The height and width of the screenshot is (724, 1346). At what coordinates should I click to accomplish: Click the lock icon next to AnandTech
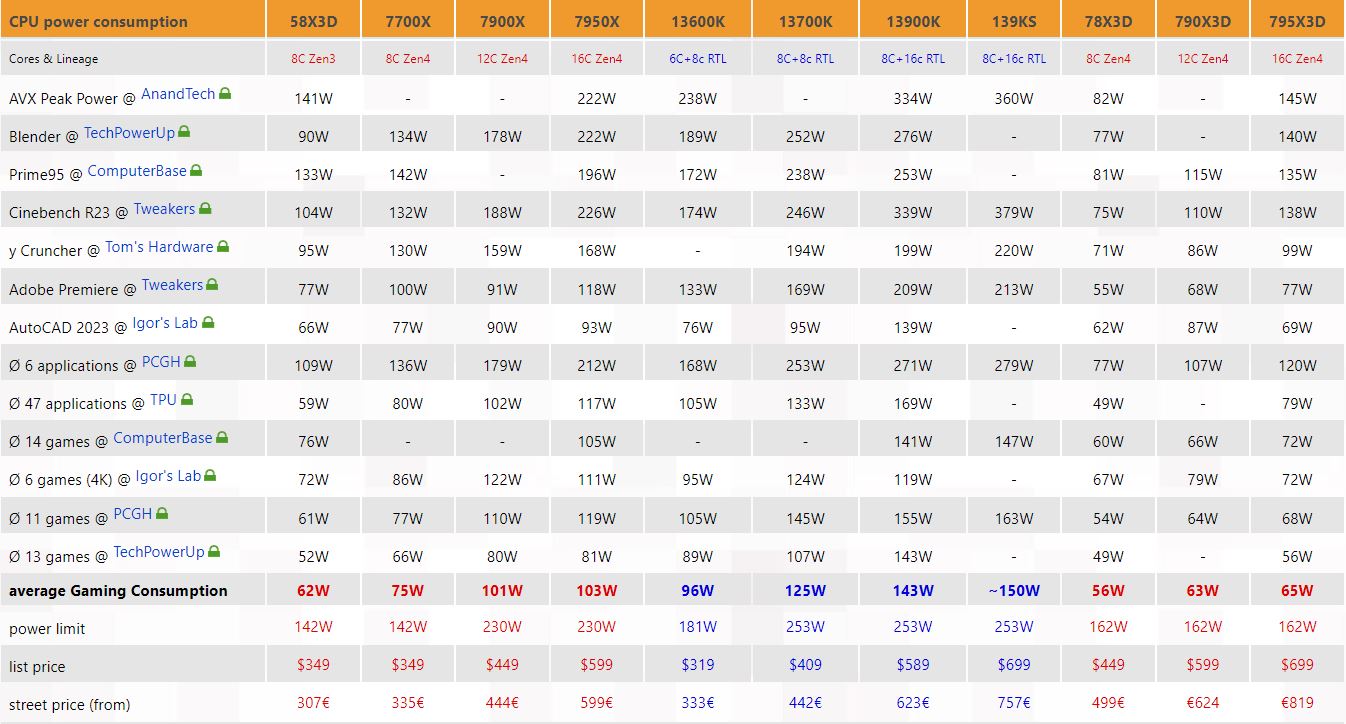point(225,93)
